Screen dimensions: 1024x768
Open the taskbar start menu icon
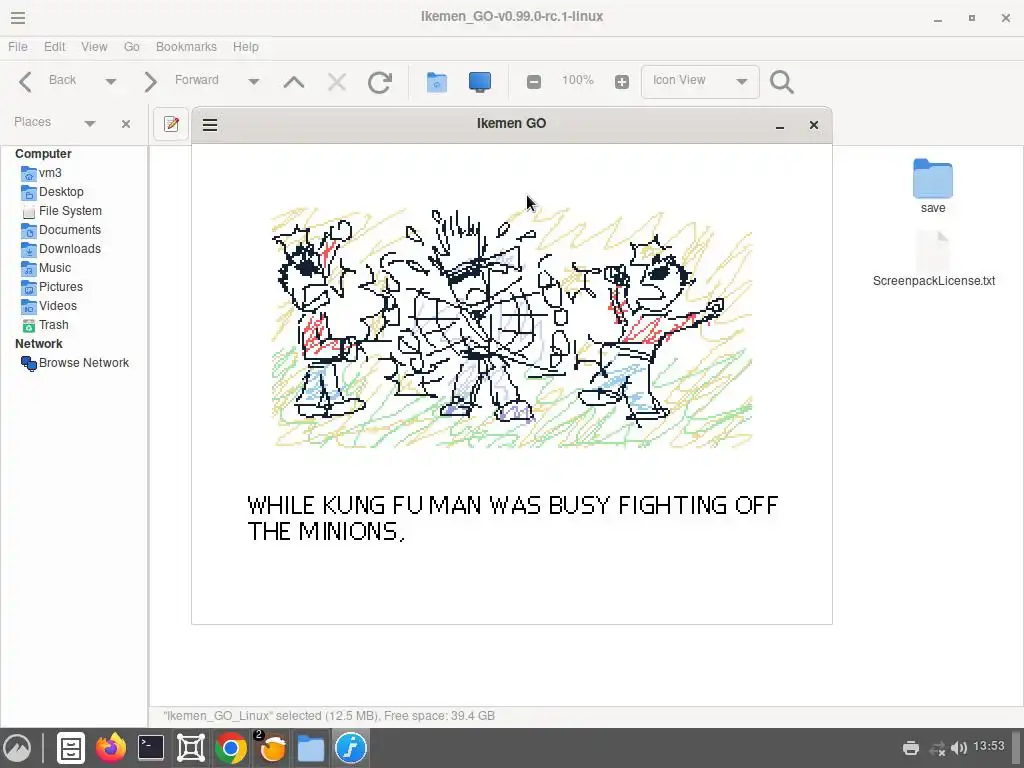click(18, 748)
